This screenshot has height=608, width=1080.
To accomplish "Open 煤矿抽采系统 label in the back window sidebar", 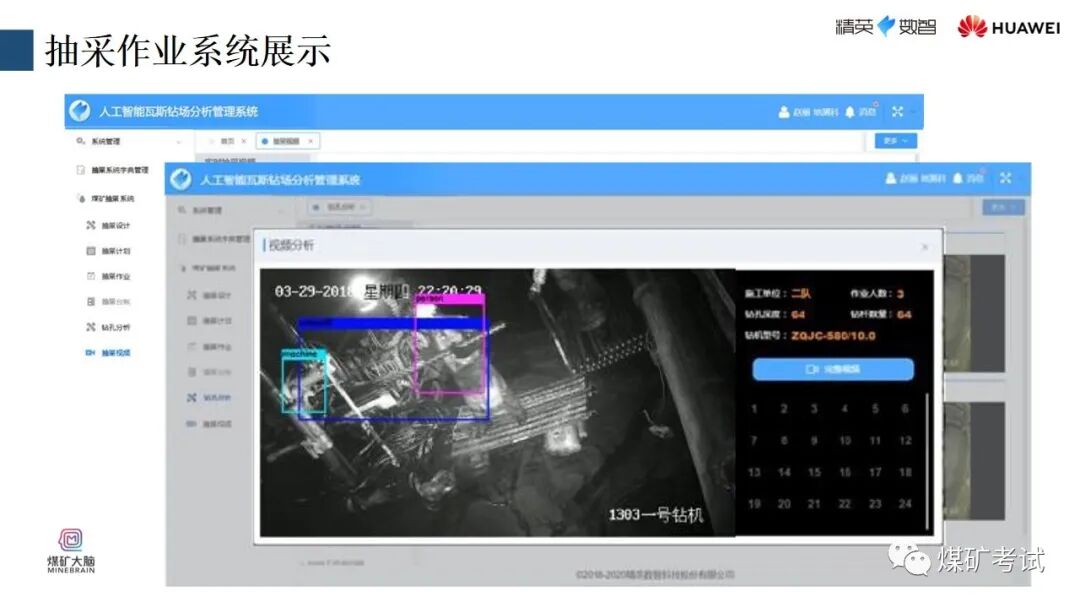I will [x=113, y=198].
